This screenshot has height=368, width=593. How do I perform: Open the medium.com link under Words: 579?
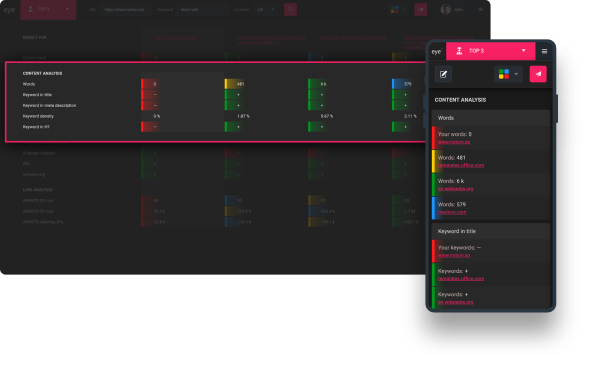(x=452, y=212)
